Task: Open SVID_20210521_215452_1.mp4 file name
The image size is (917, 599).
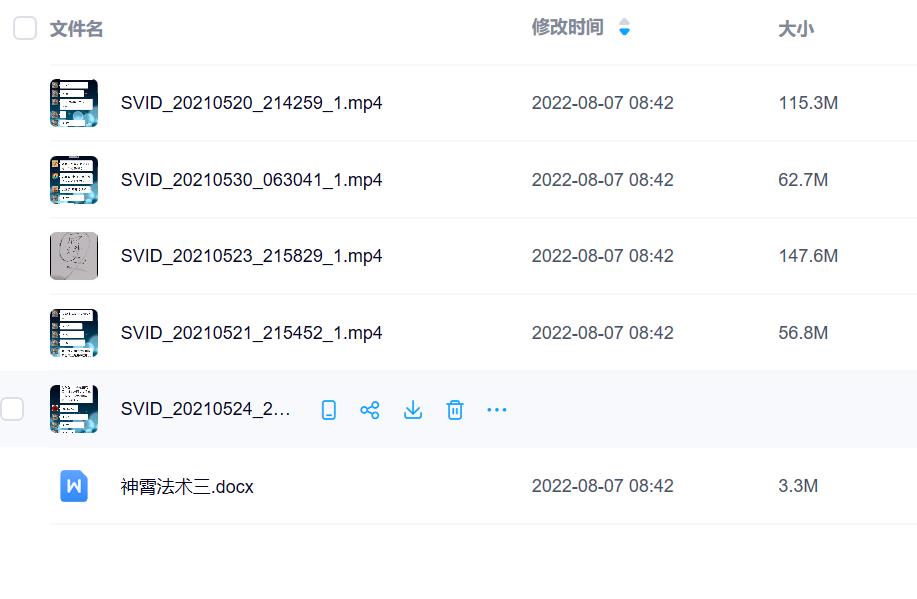Action: pos(251,333)
